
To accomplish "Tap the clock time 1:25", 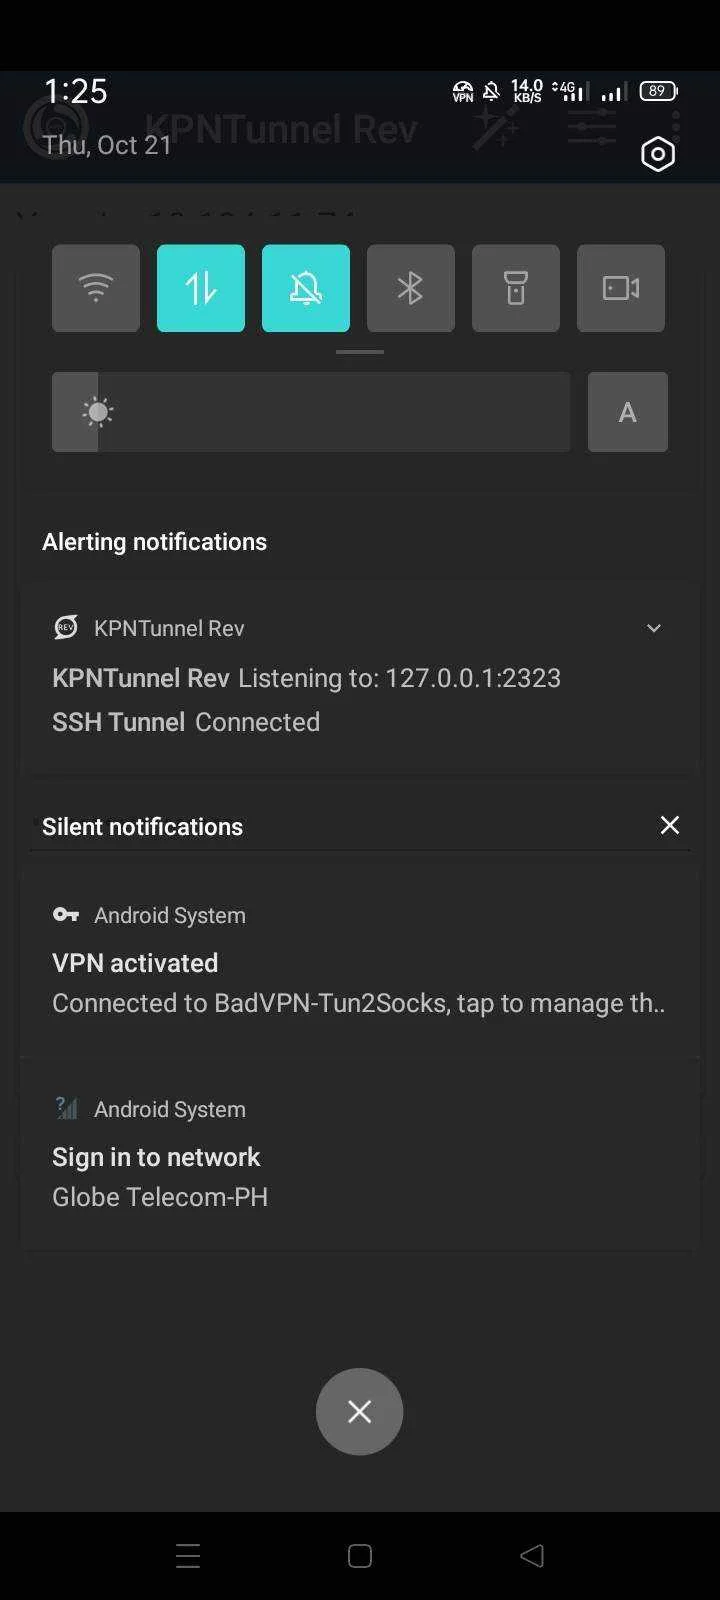I will click(x=76, y=92).
